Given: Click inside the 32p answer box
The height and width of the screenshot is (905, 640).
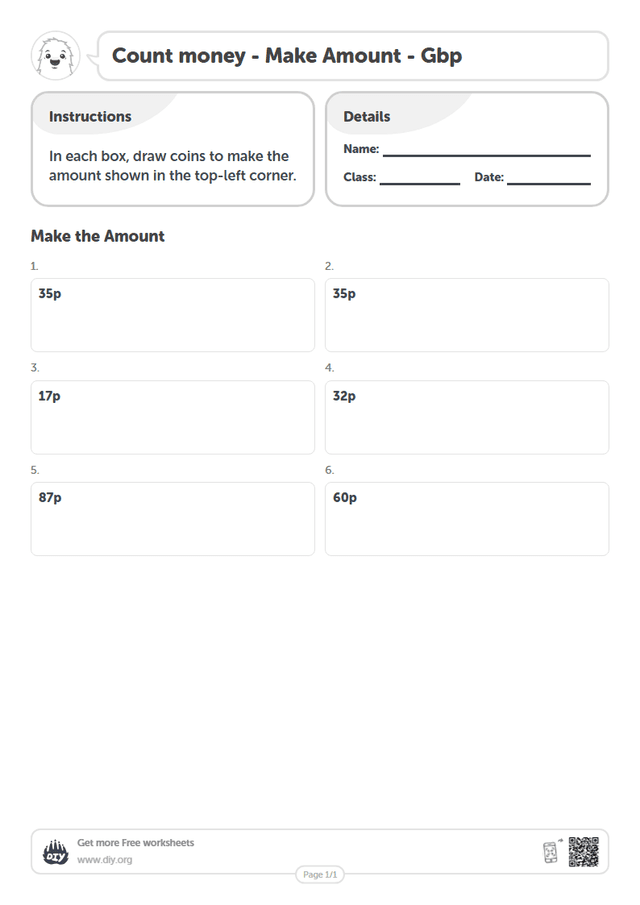Looking at the screenshot, I should click(x=467, y=417).
